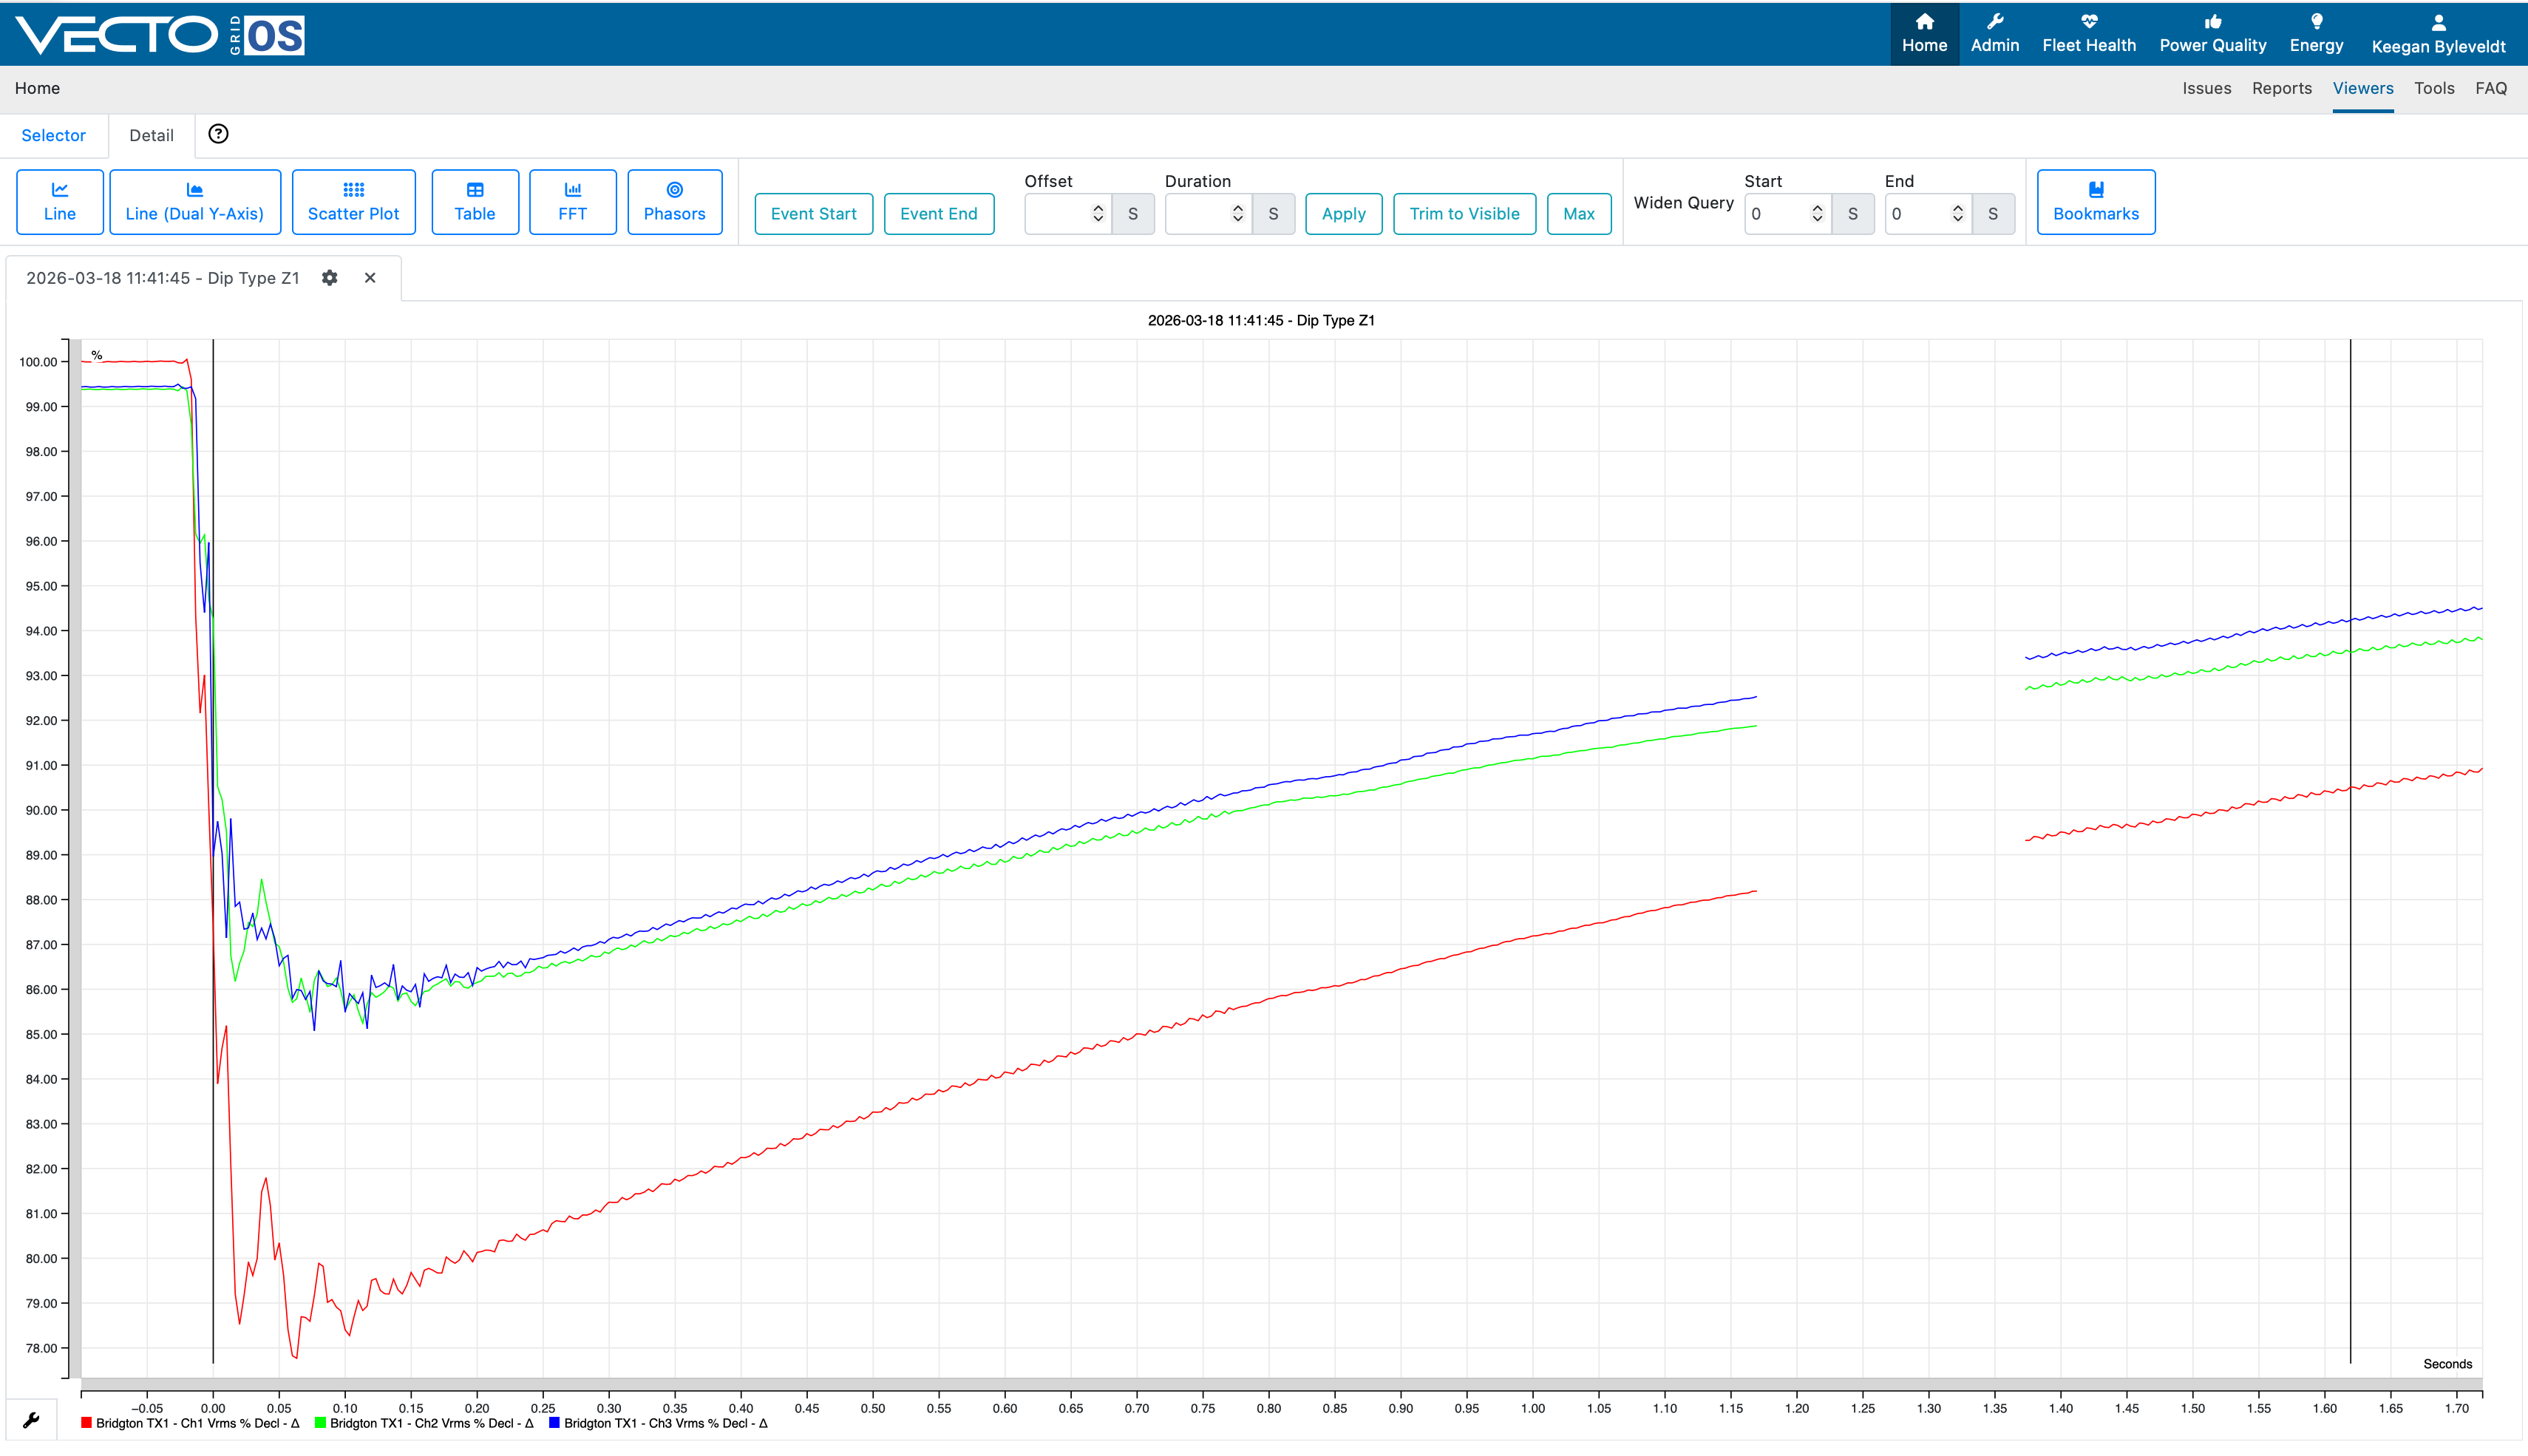Screen dimensions: 2528x1456
Task: Switch to the Selector tab
Action: (x=54, y=135)
